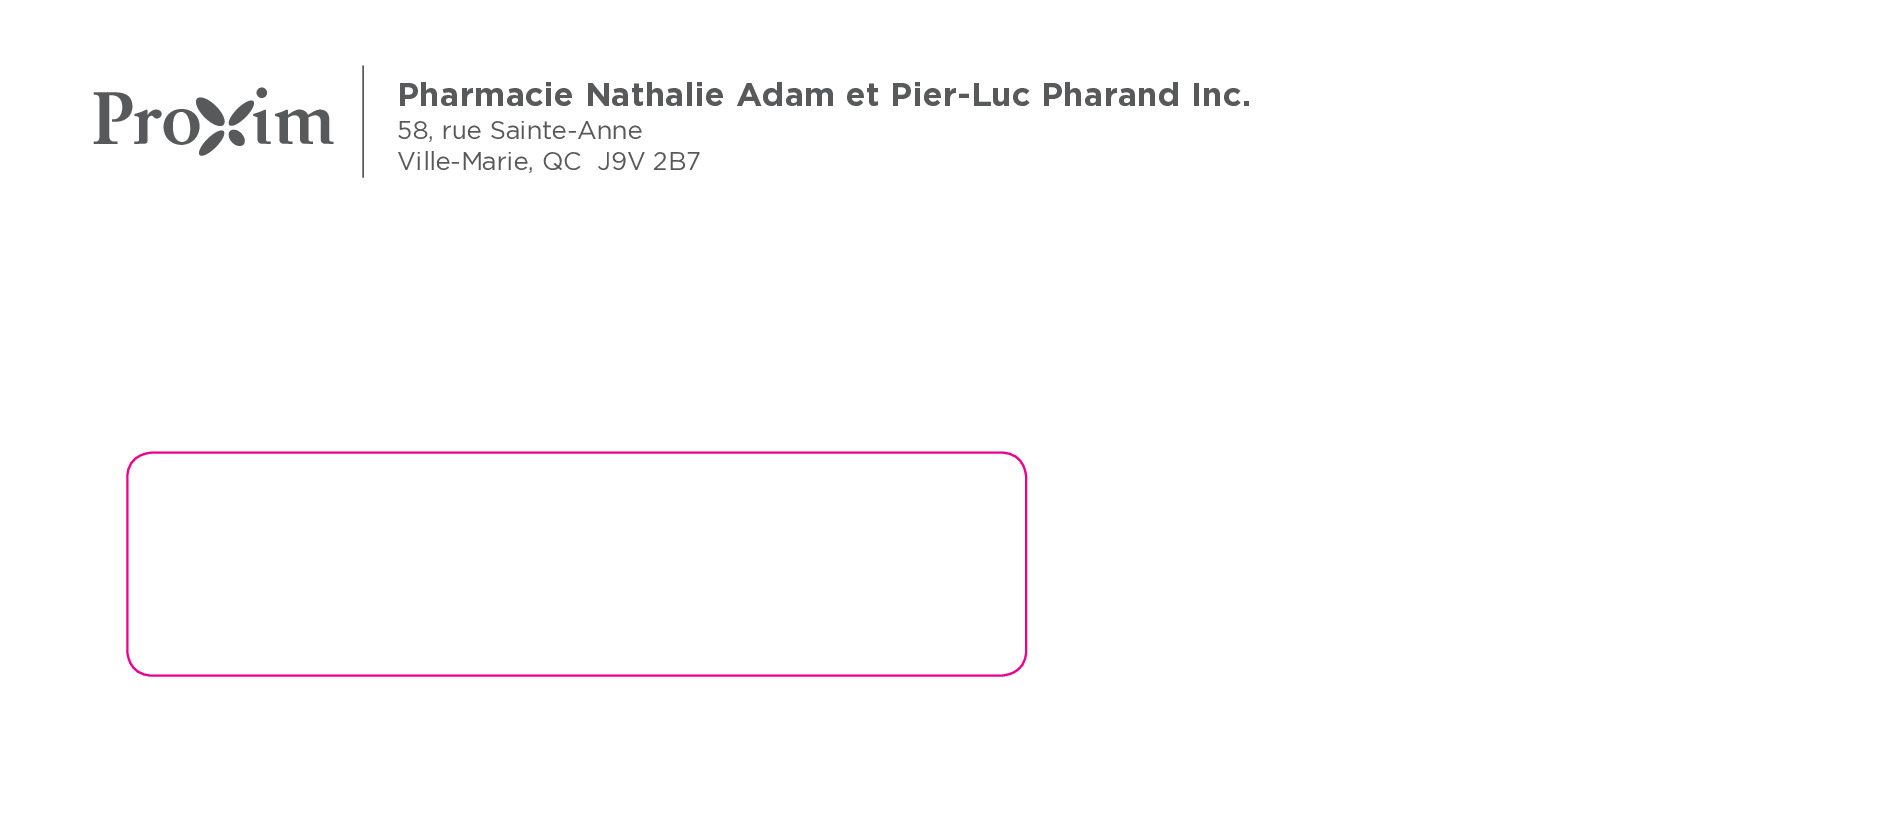Click the pink top border of address window
1900x825 pixels.
click(x=576, y=453)
